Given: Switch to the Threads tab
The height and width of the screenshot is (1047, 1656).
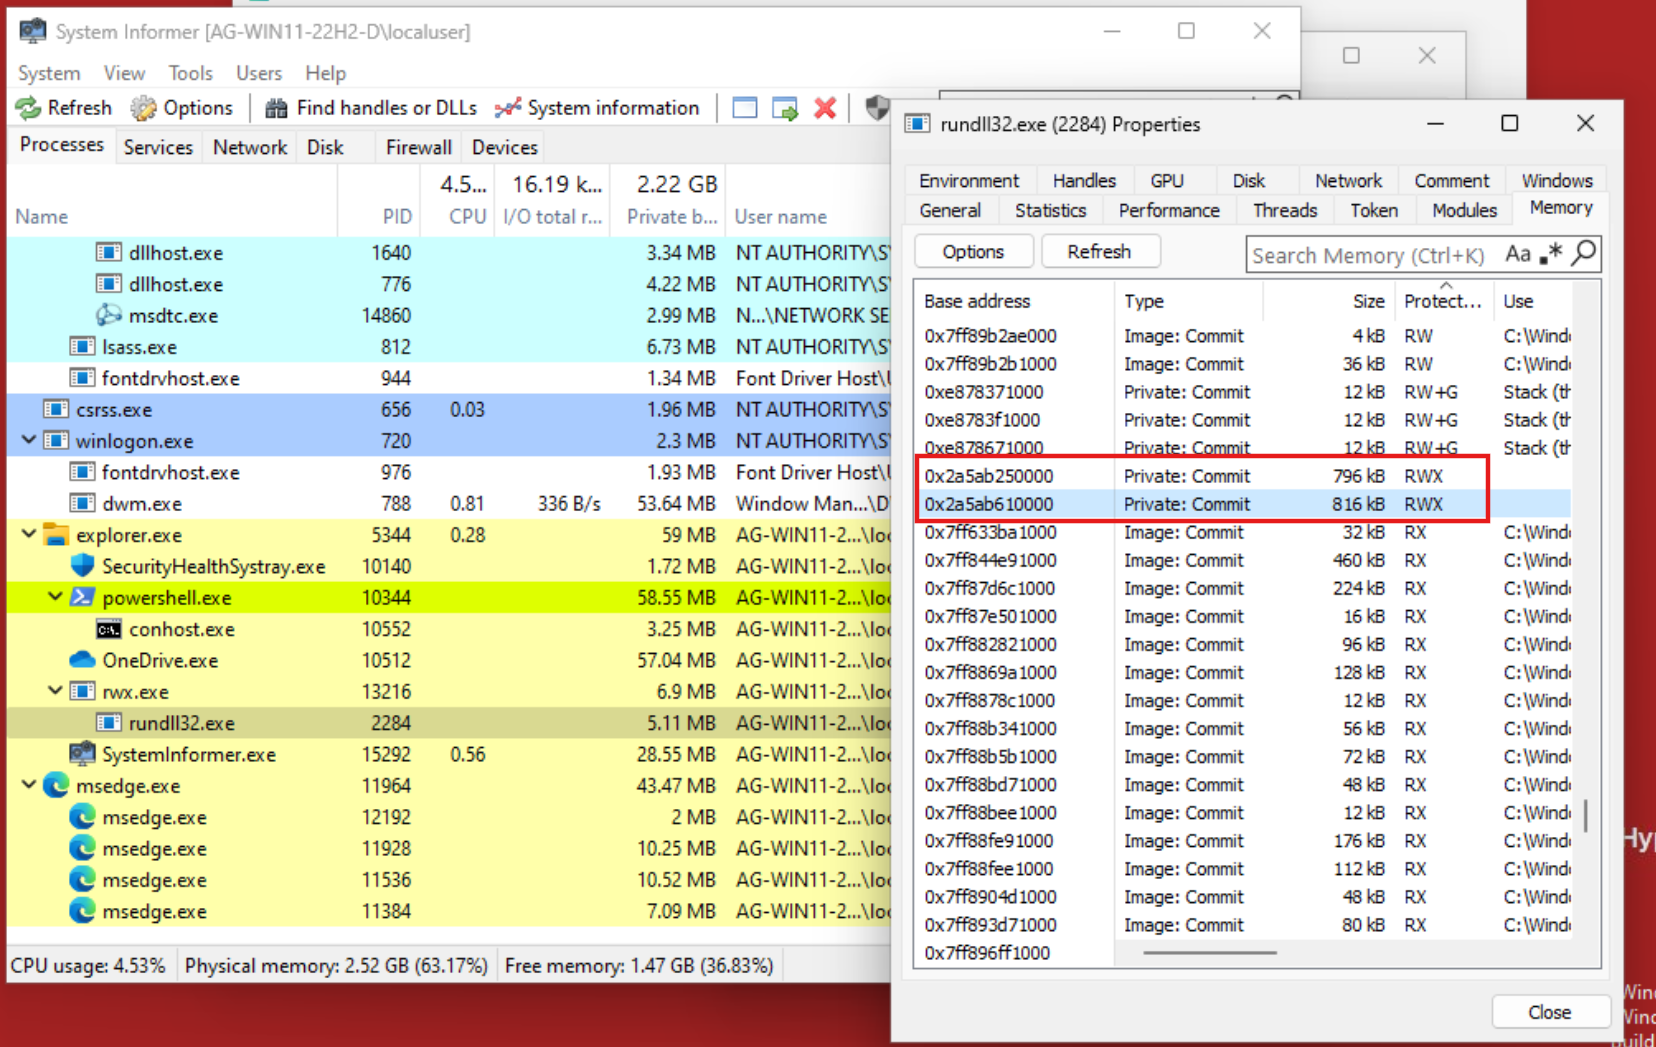Looking at the screenshot, I should [x=1284, y=210].
